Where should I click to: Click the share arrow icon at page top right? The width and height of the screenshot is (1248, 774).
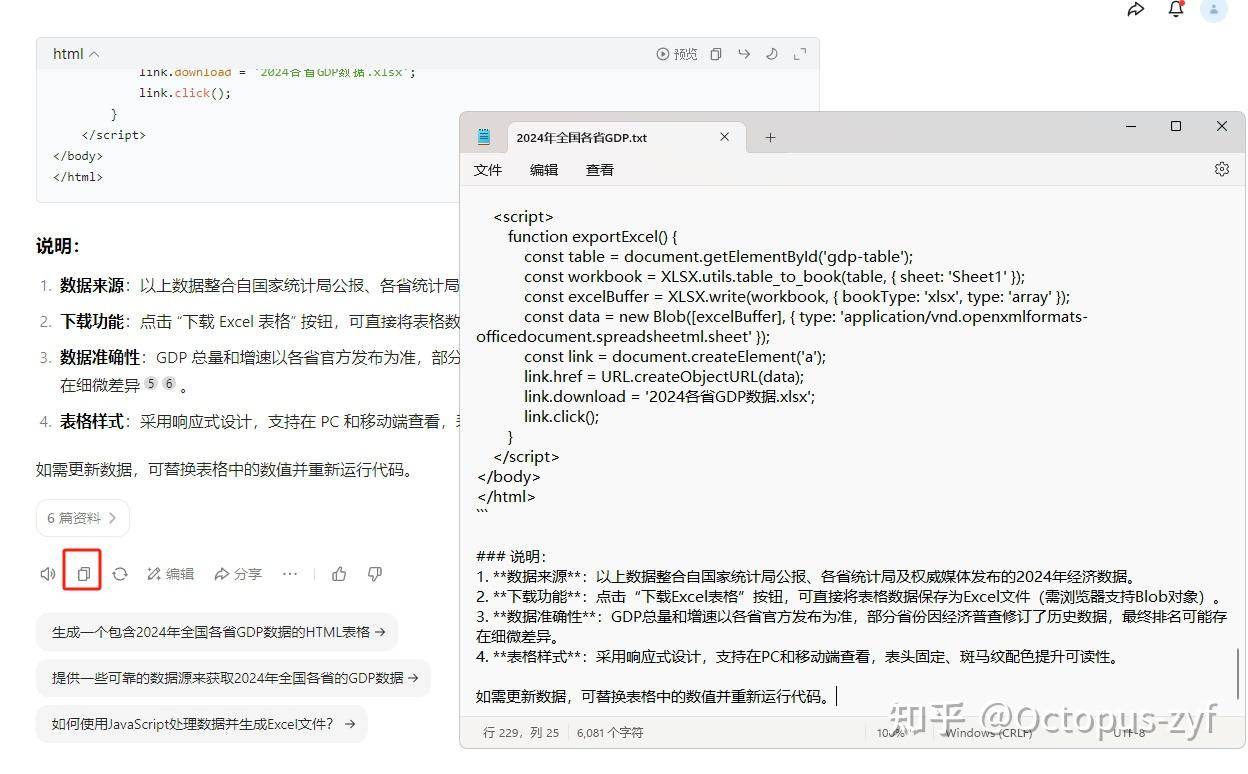click(x=1136, y=9)
